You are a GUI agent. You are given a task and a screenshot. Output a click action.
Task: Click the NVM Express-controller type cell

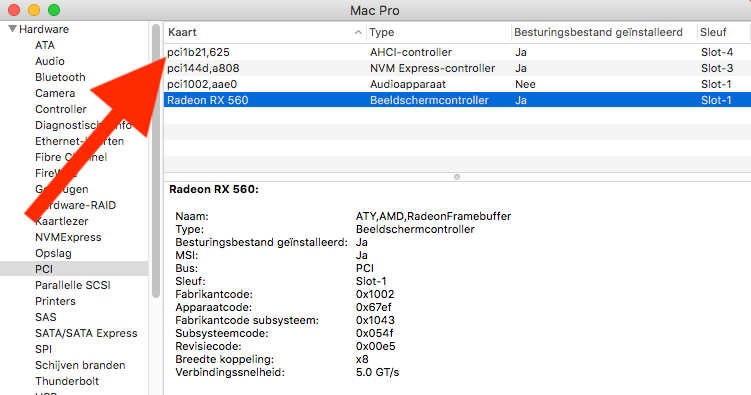point(432,68)
